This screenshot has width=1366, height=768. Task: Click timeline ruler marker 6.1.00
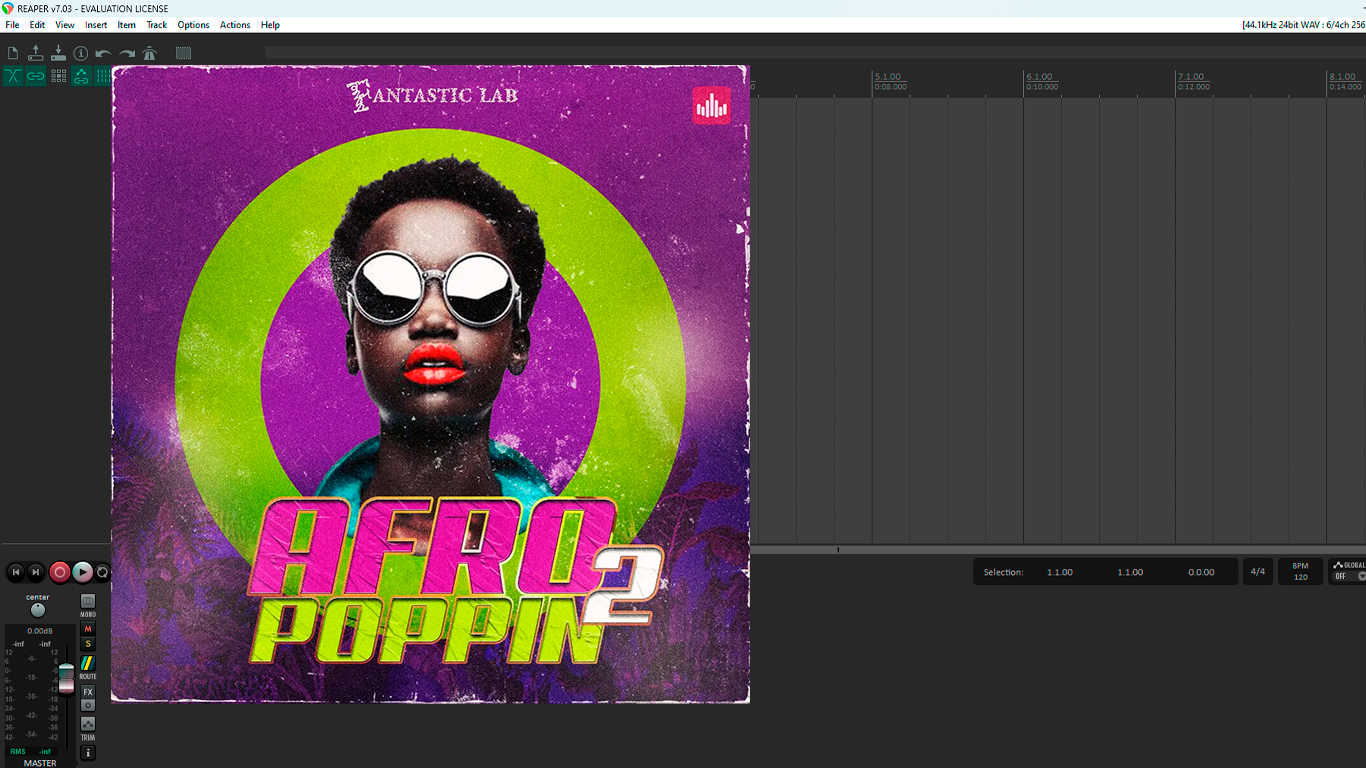coord(1039,77)
